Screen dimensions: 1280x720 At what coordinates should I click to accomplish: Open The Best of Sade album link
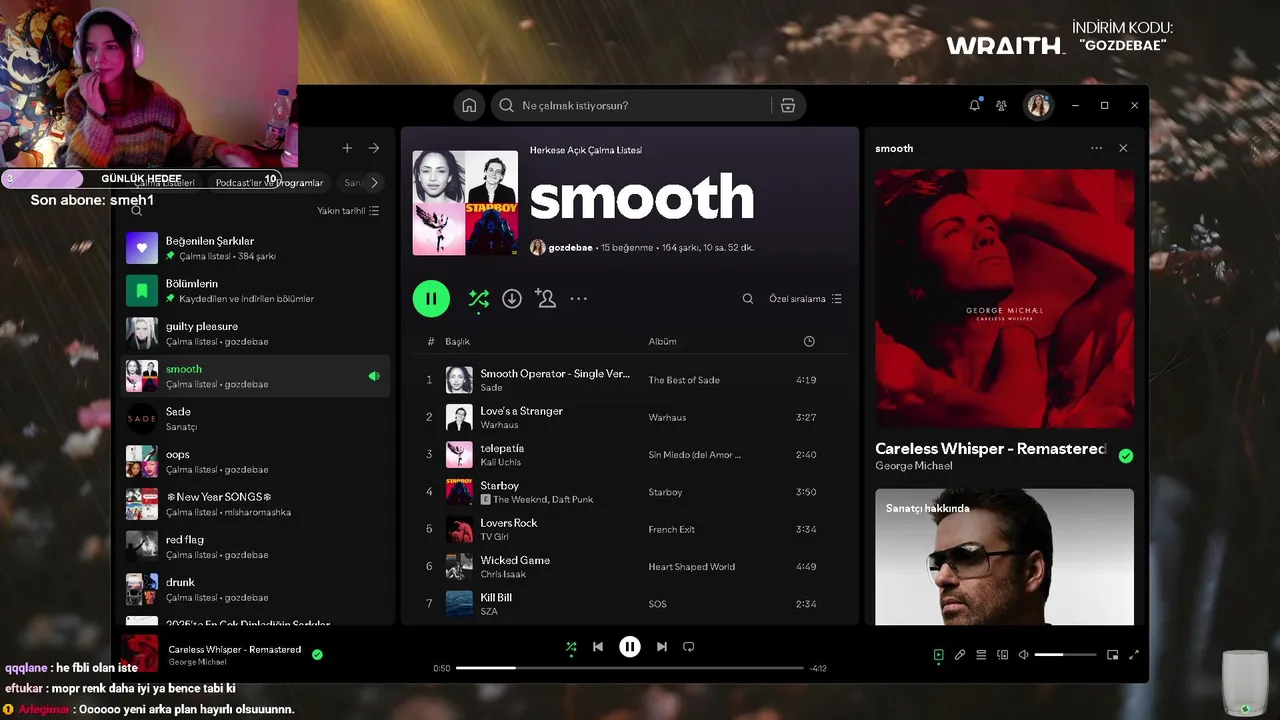[684, 380]
